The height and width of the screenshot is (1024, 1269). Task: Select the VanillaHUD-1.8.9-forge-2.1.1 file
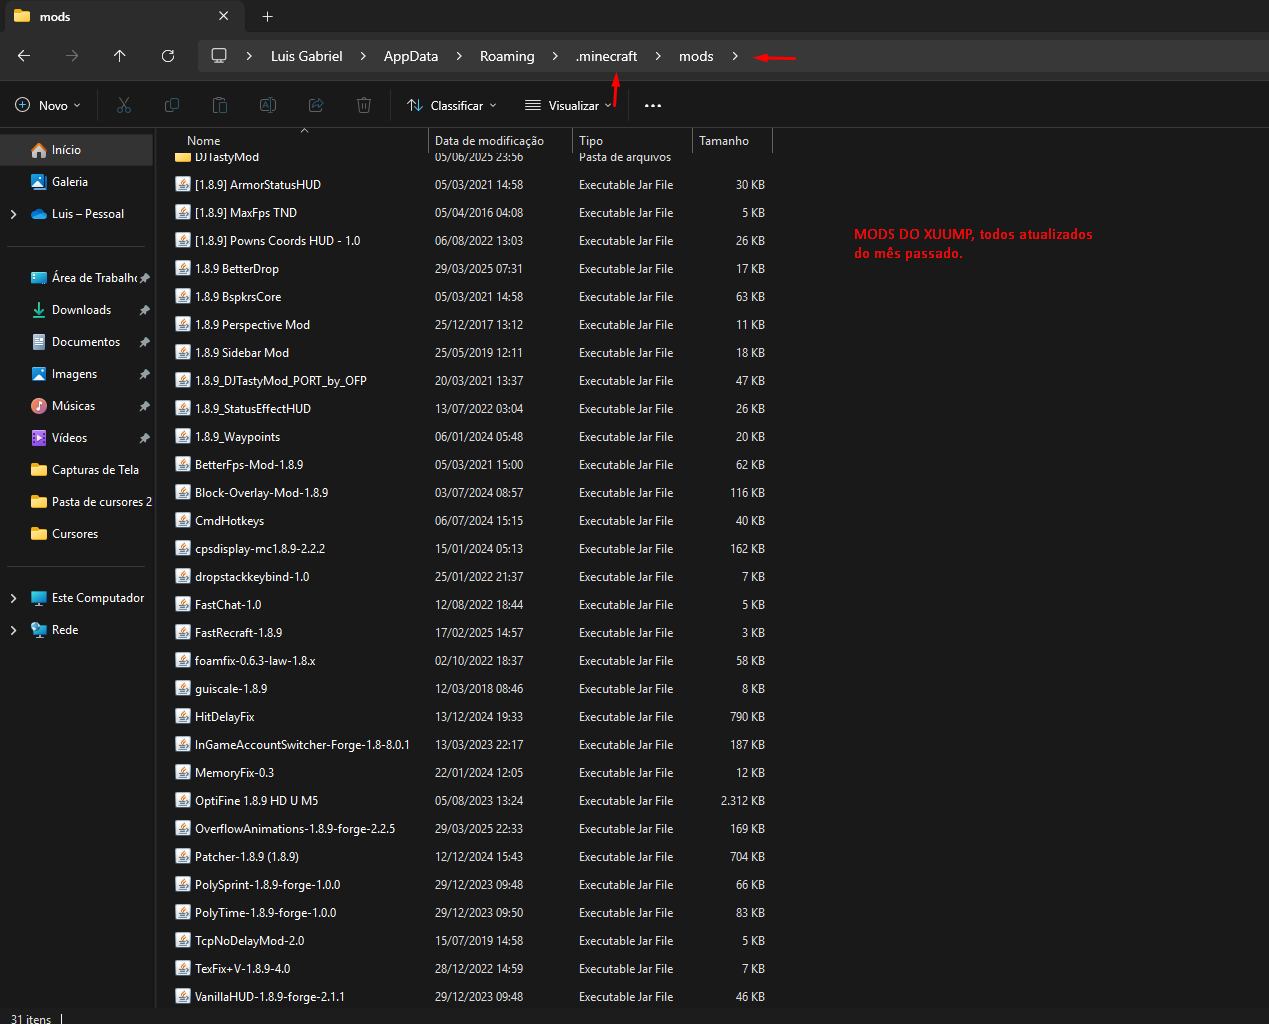point(470,997)
